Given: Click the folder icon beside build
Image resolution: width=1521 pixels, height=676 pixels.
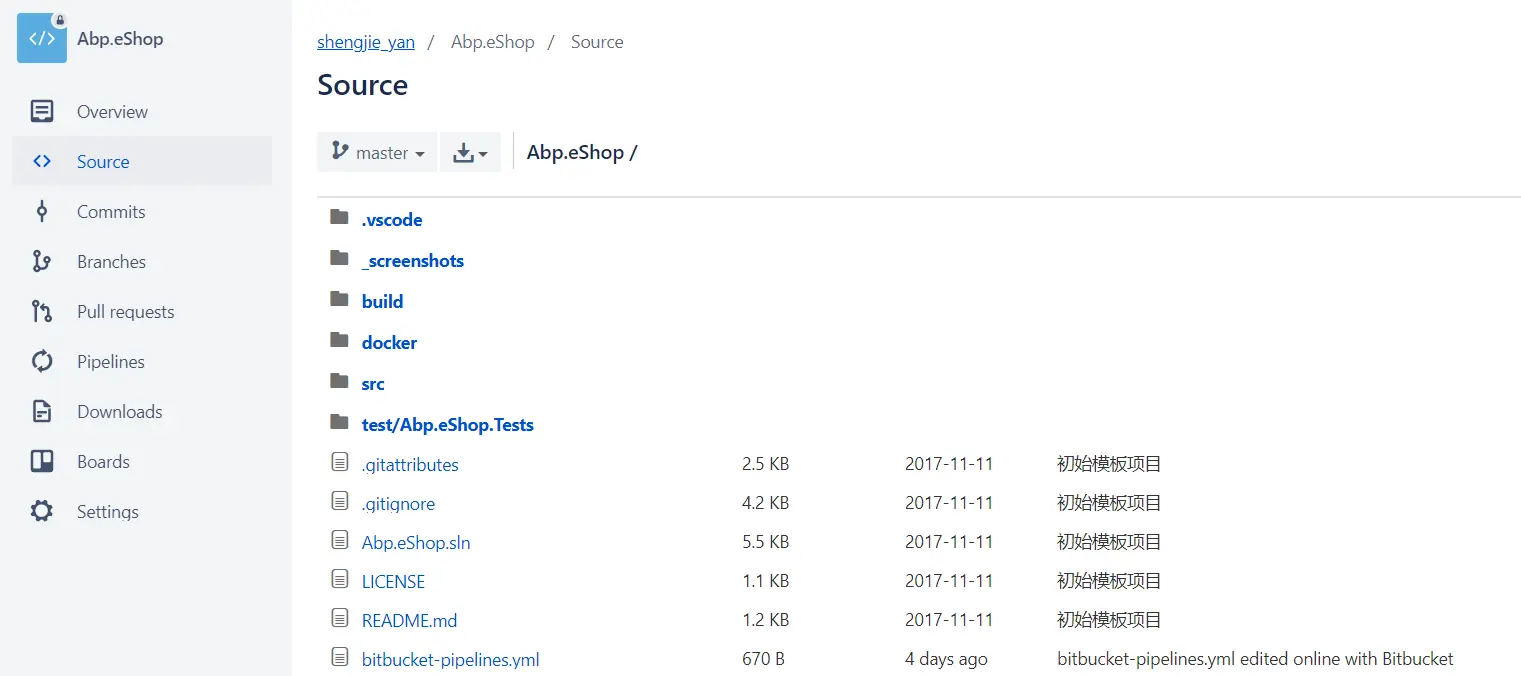Looking at the screenshot, I should tap(340, 299).
